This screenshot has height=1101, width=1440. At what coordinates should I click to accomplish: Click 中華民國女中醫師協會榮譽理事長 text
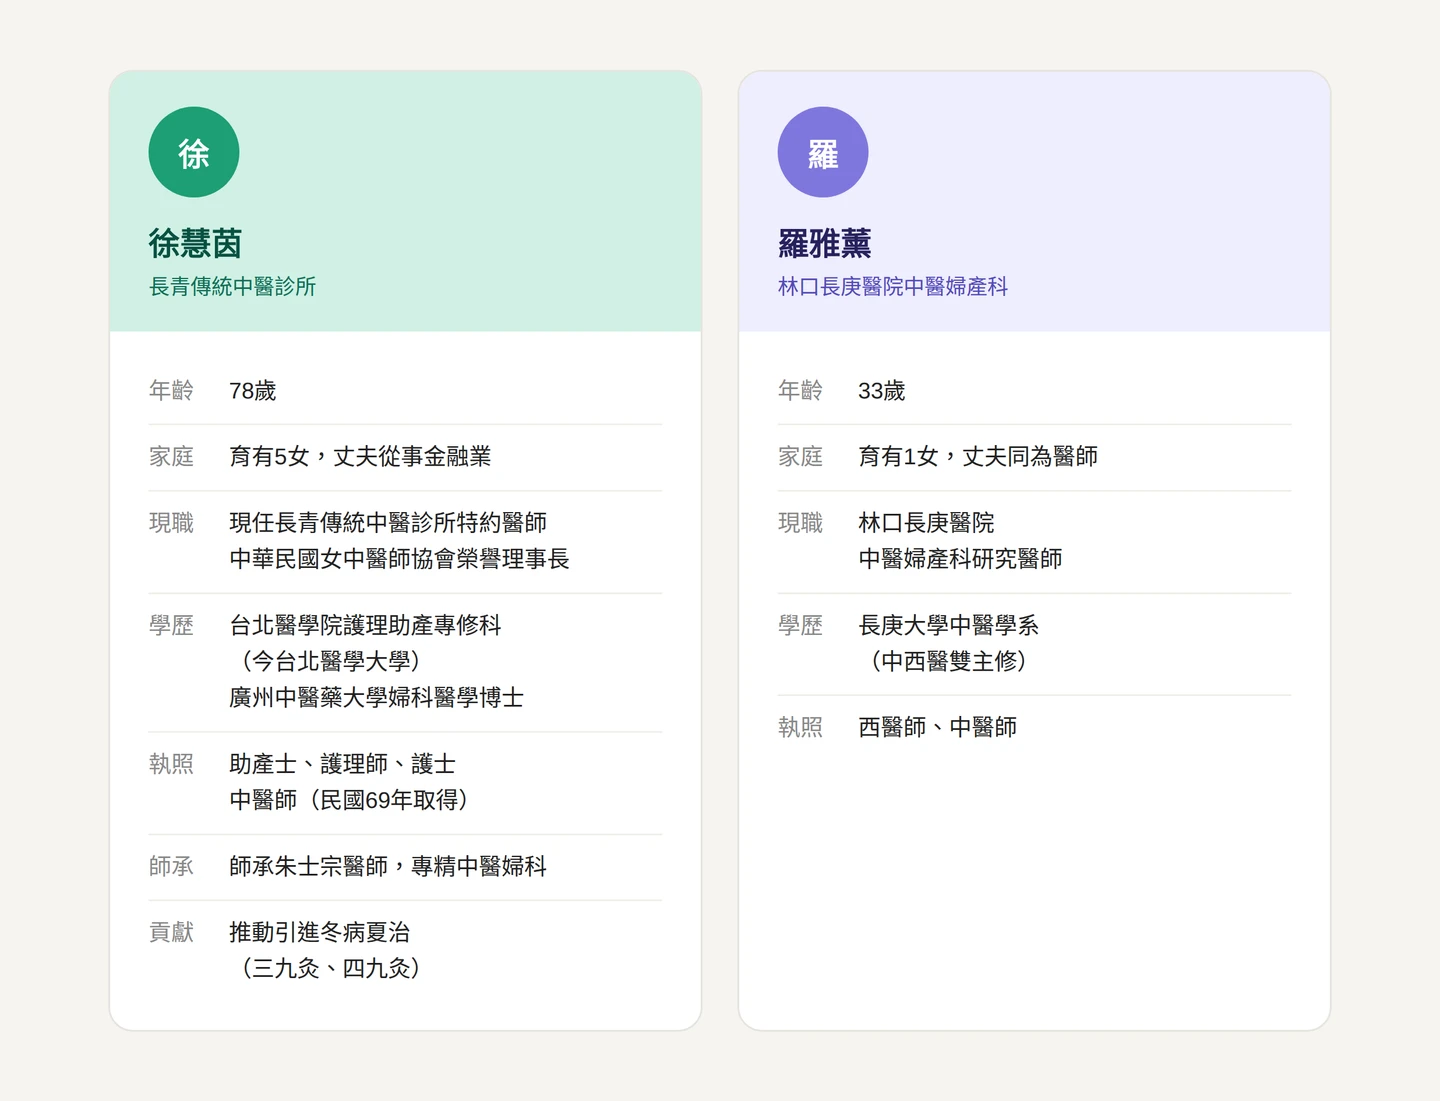(x=399, y=559)
